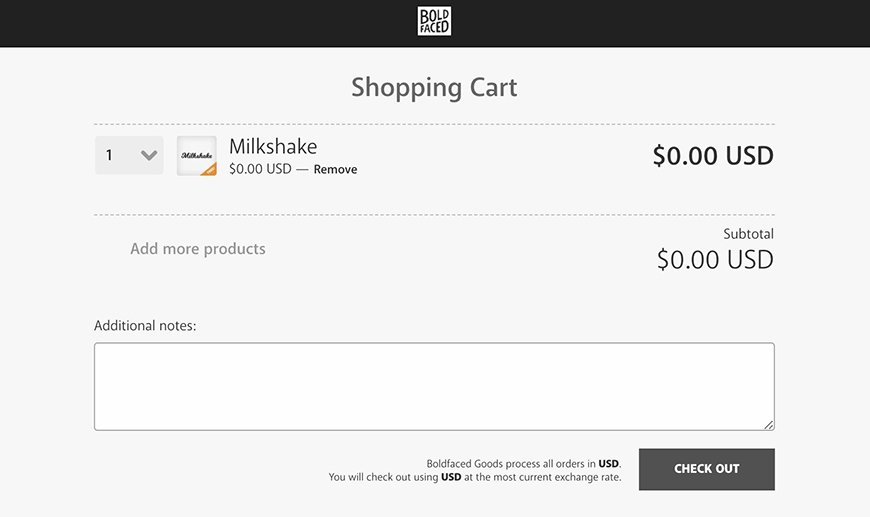
Task: Click the dashed divider below Shopping Cart title
Action: point(434,124)
